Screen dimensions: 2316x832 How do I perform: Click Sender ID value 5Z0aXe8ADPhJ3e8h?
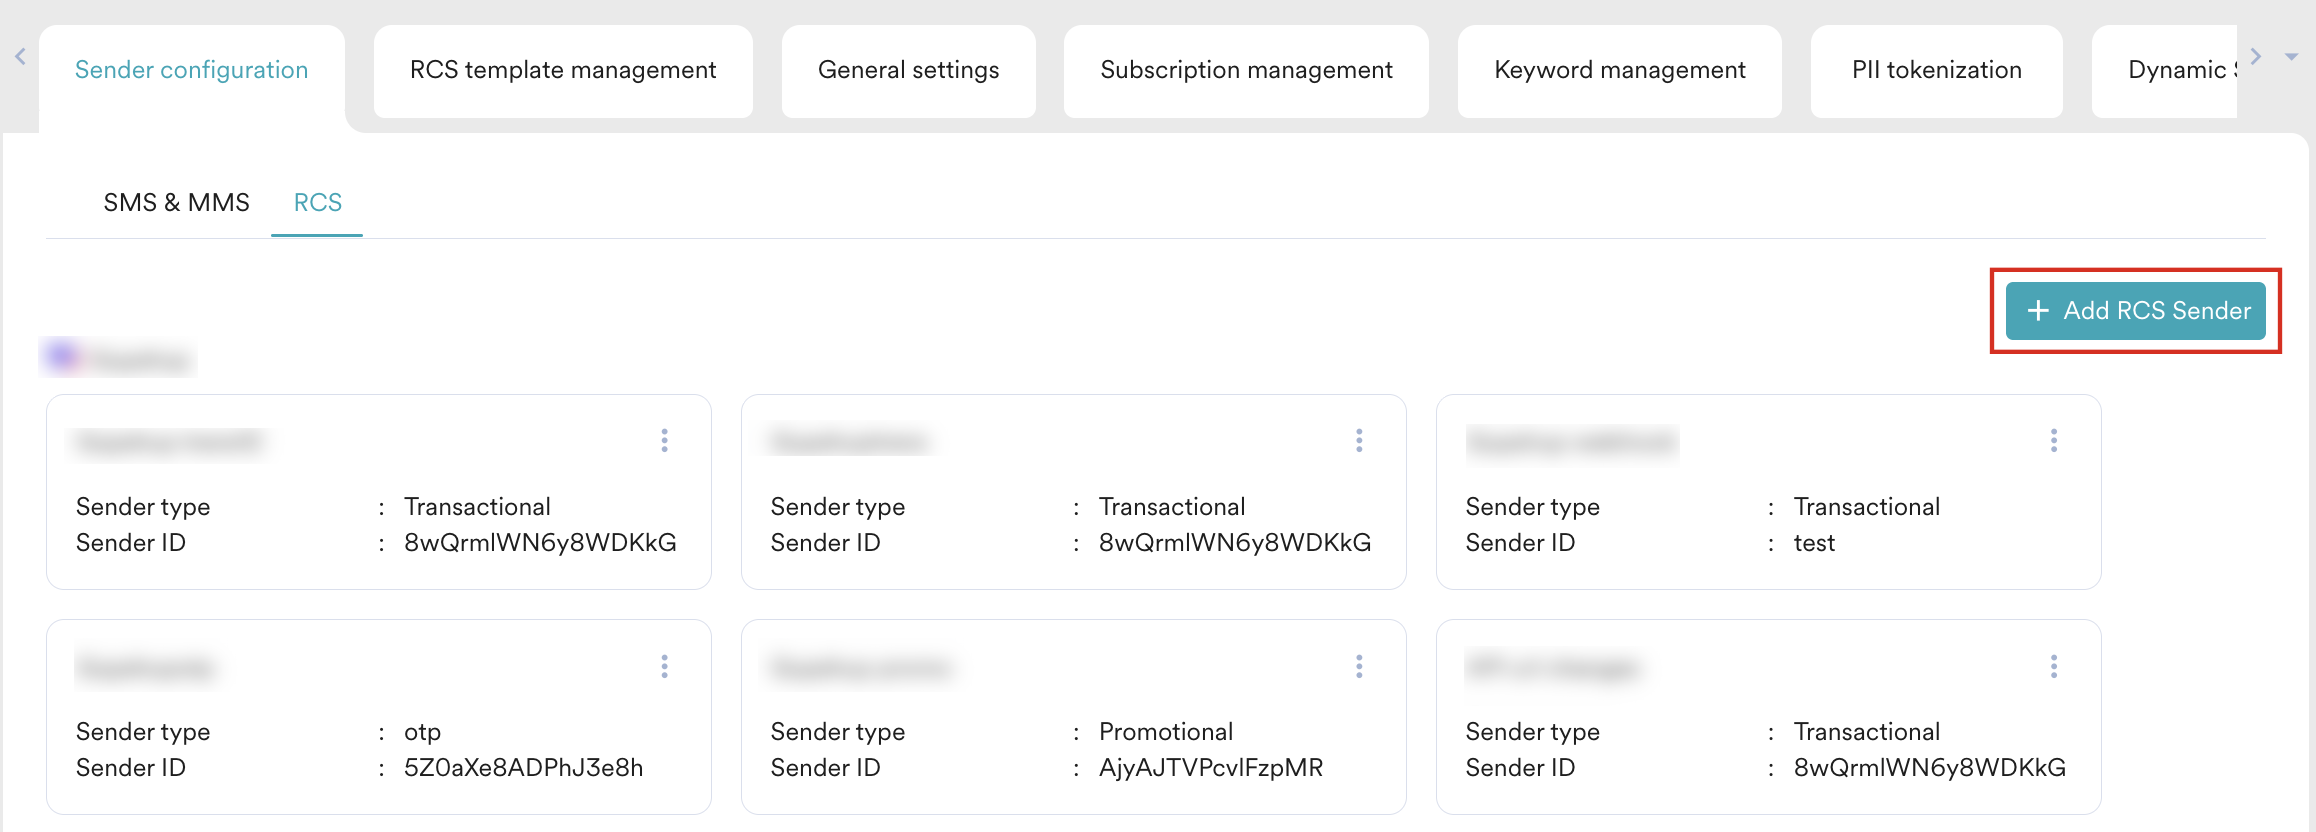[523, 768]
